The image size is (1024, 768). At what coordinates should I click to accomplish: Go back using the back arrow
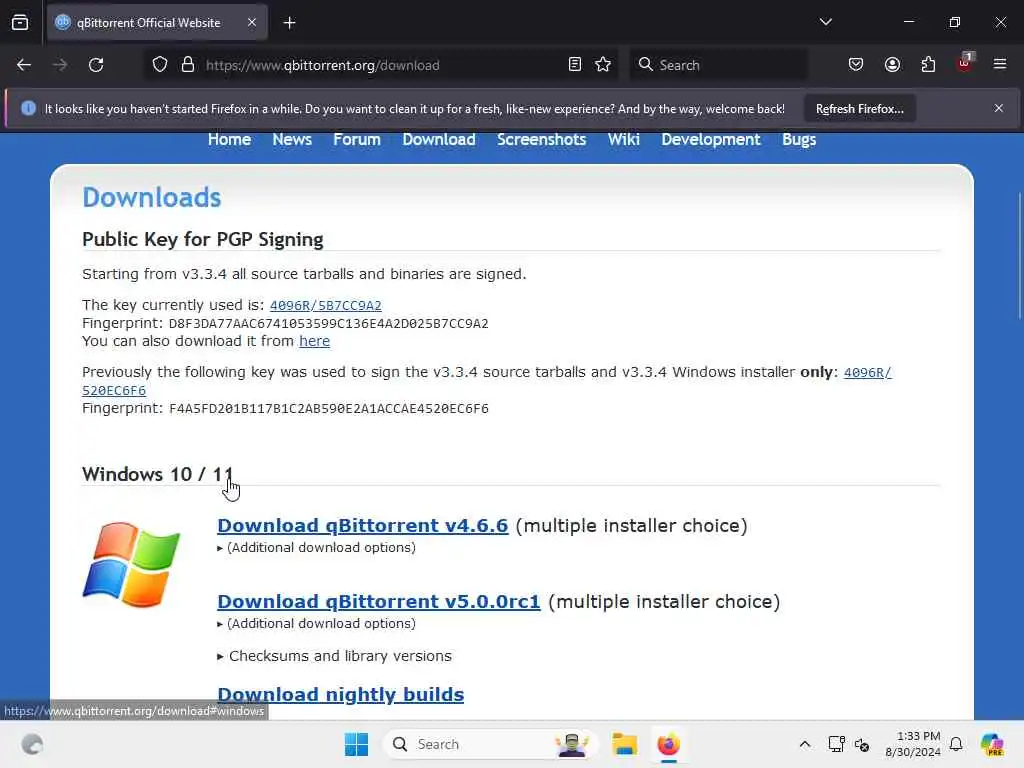[24, 65]
